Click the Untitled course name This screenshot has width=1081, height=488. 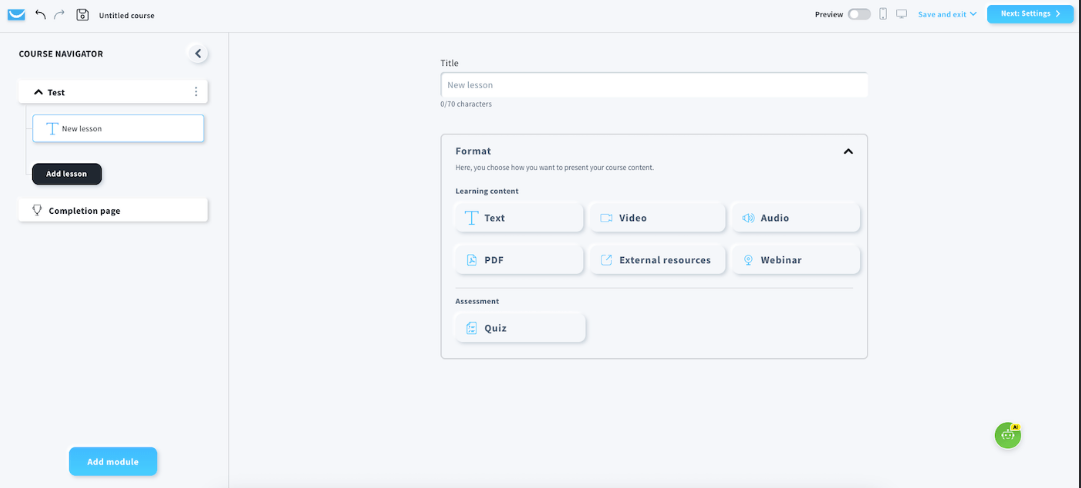(127, 15)
